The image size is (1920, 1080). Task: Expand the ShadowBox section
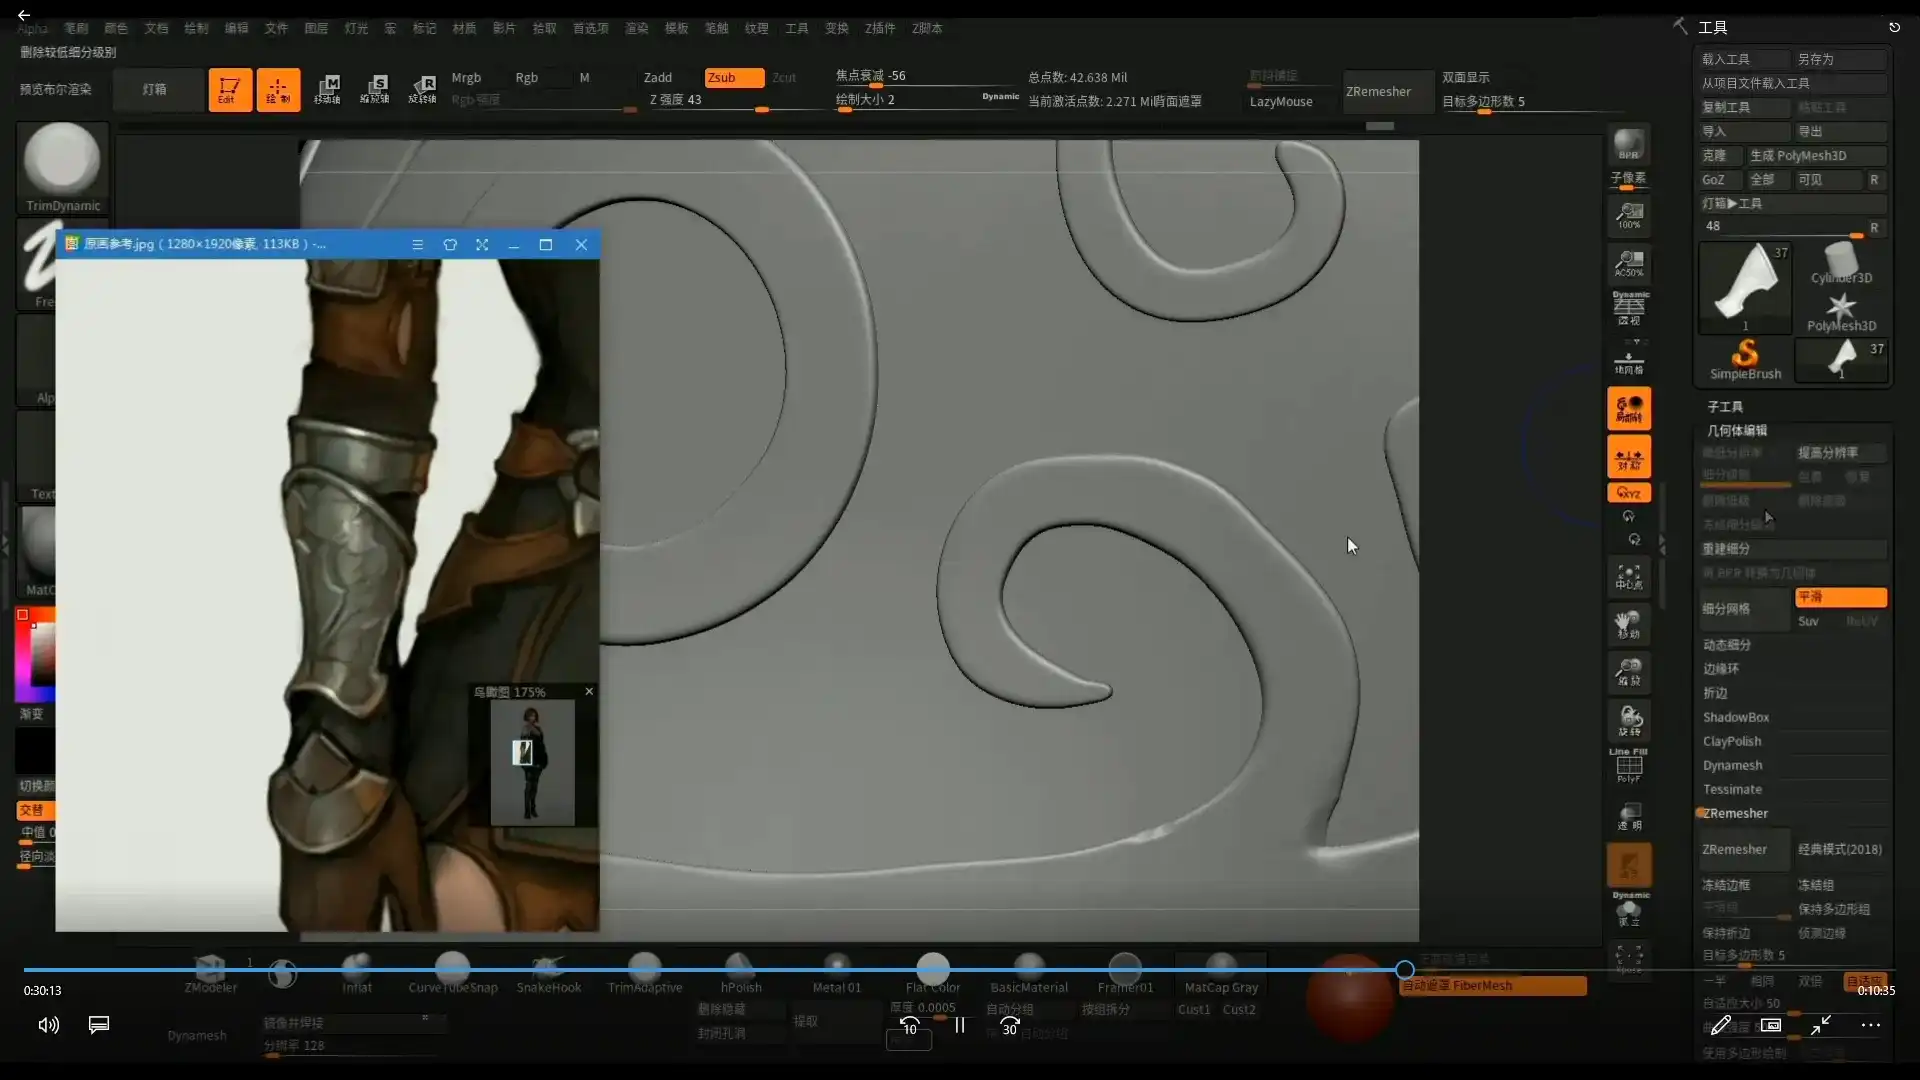pos(1736,717)
